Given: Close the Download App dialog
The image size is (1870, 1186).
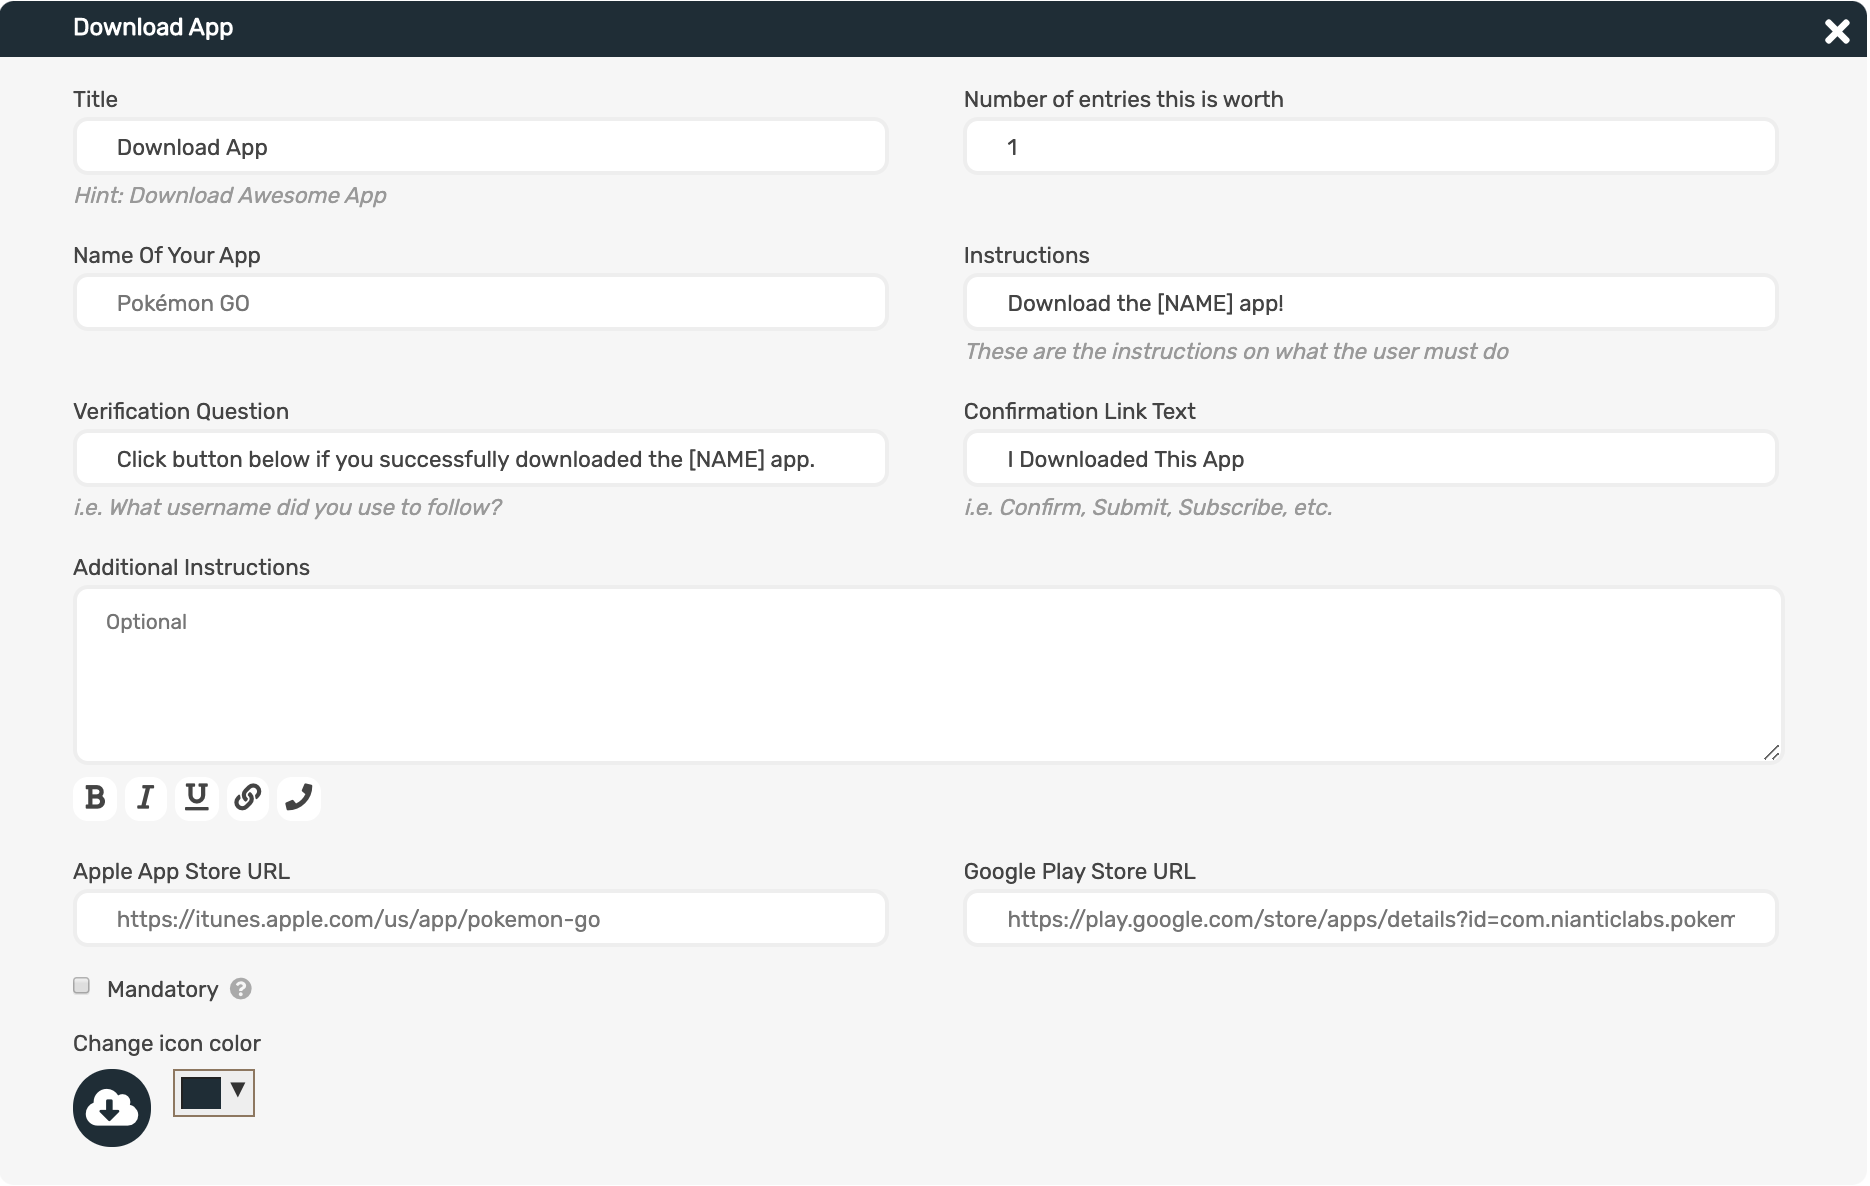Looking at the screenshot, I should click(1837, 31).
